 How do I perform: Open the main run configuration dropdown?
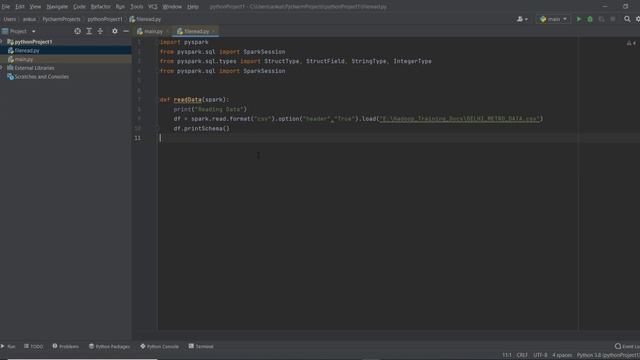[553, 19]
